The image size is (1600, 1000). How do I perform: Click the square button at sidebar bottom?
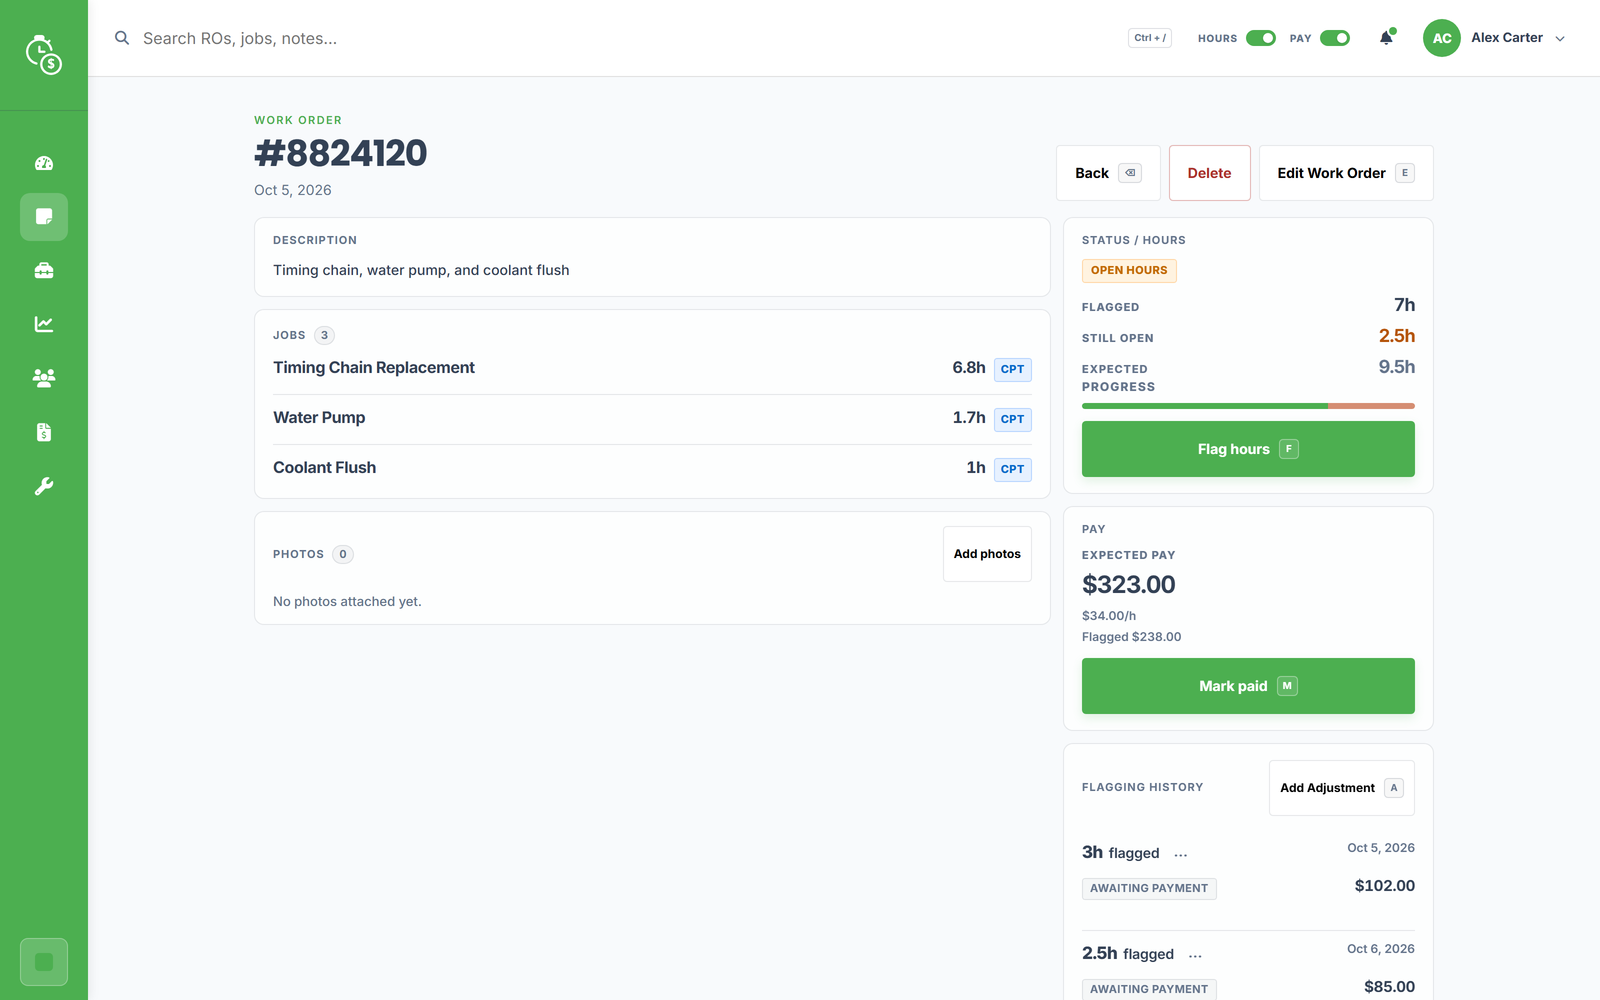coord(44,962)
